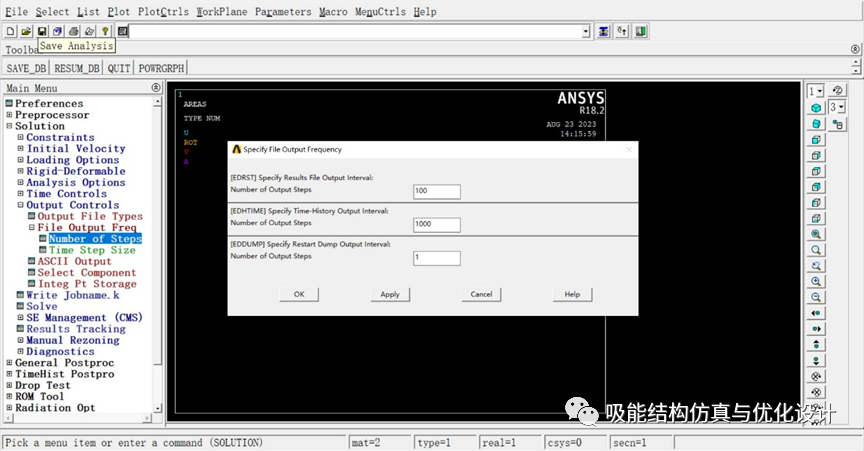Select ASCII Output in the tree
The height and width of the screenshot is (451, 864).
(x=74, y=261)
